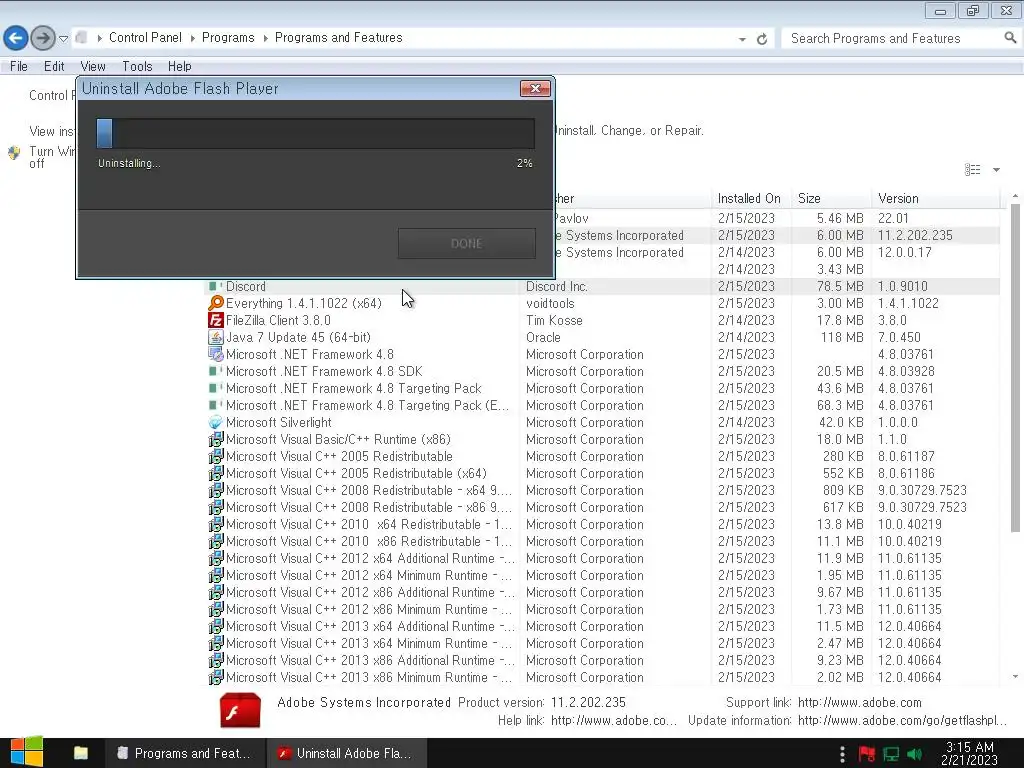Open the File menu
The height and width of the screenshot is (768, 1024).
[x=18, y=66]
